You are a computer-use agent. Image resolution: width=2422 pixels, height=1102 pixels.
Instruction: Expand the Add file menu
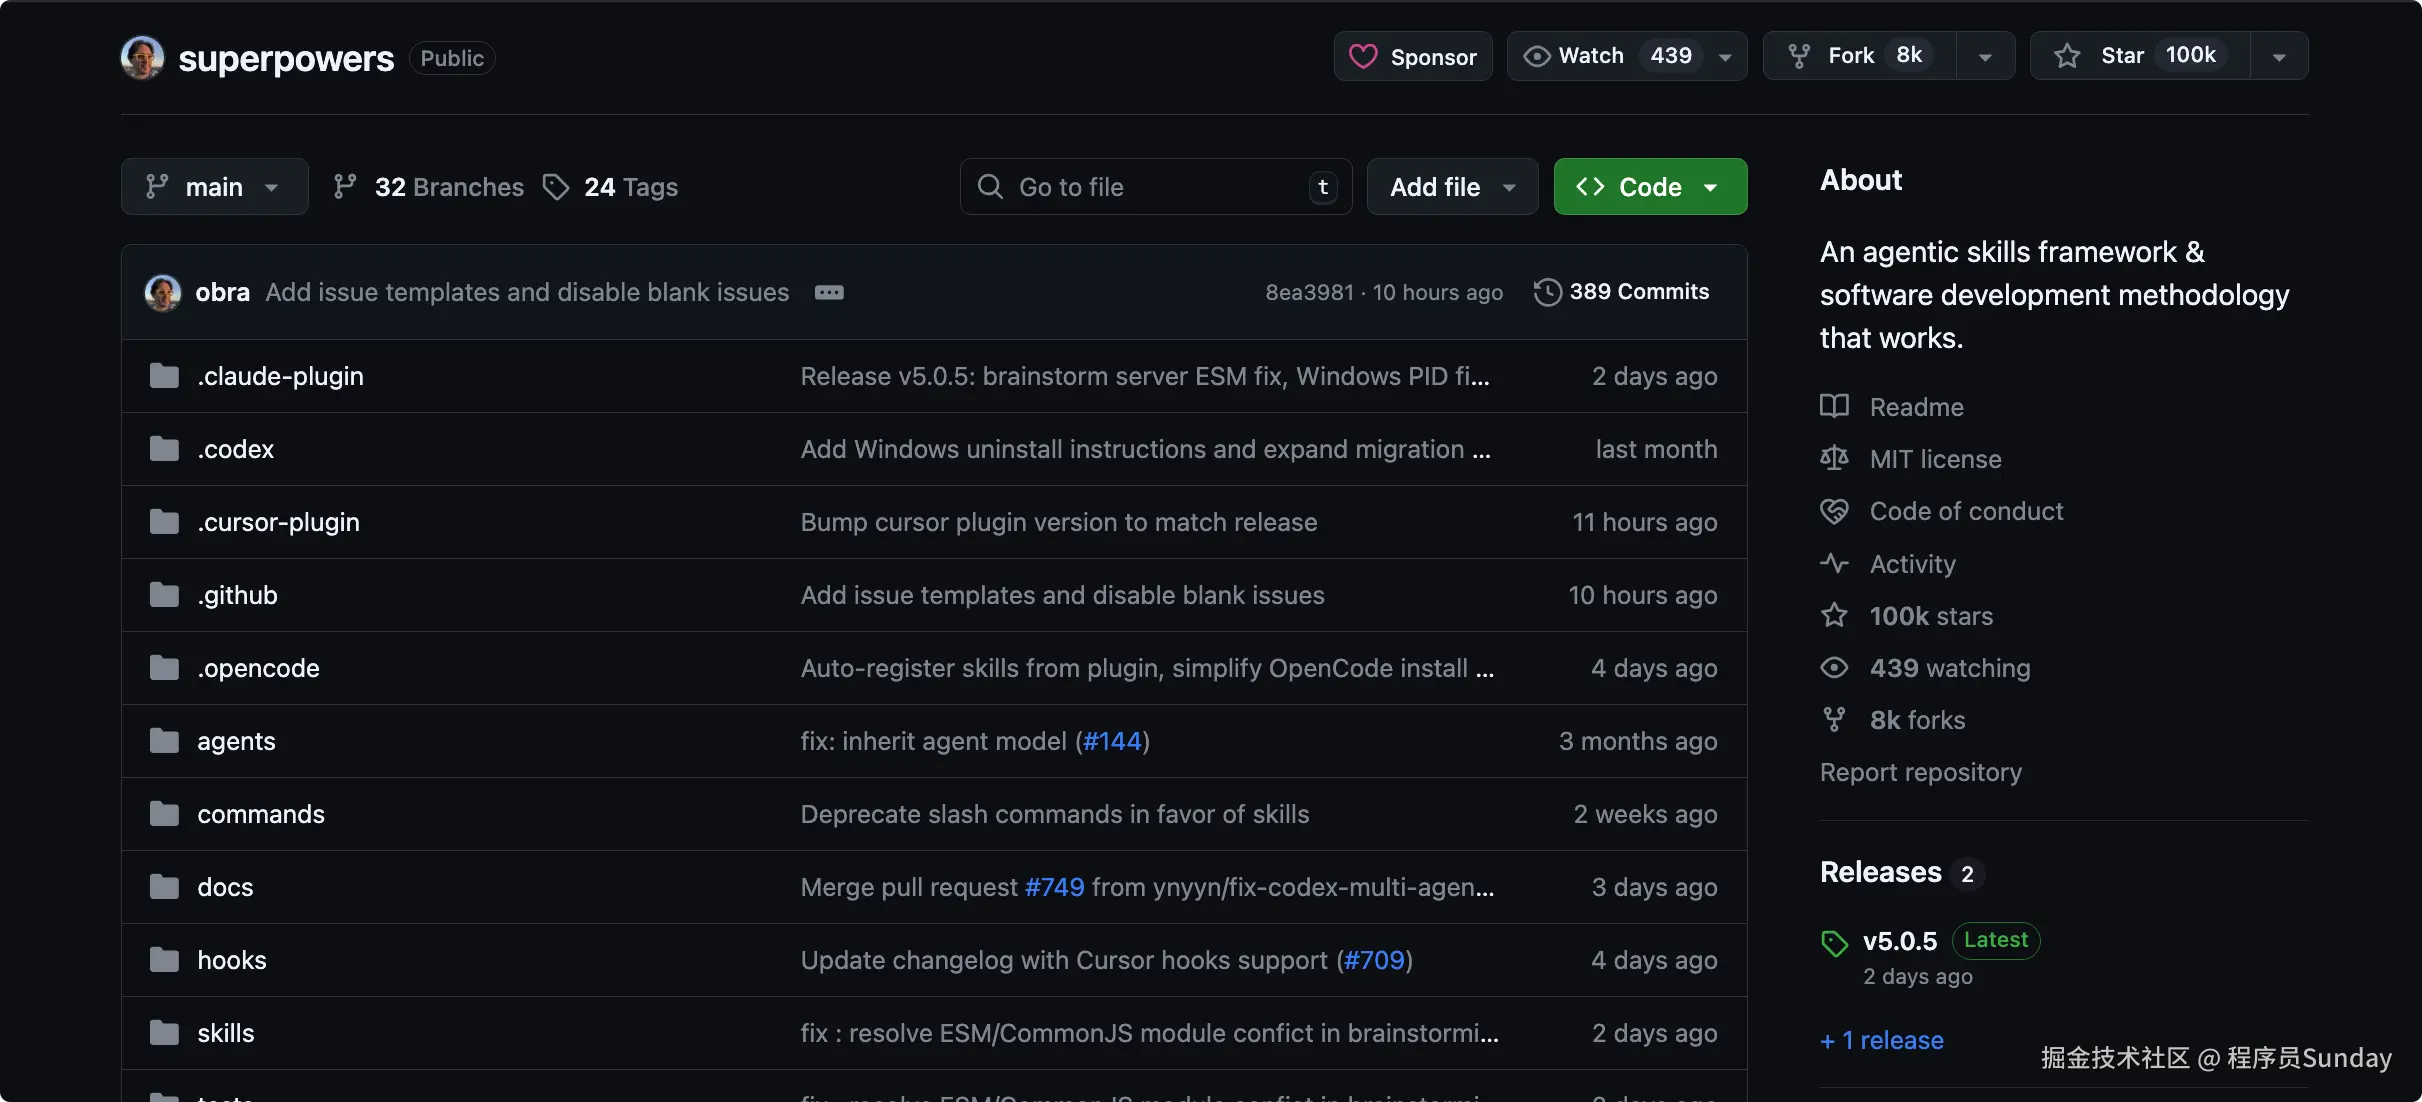tap(1452, 187)
